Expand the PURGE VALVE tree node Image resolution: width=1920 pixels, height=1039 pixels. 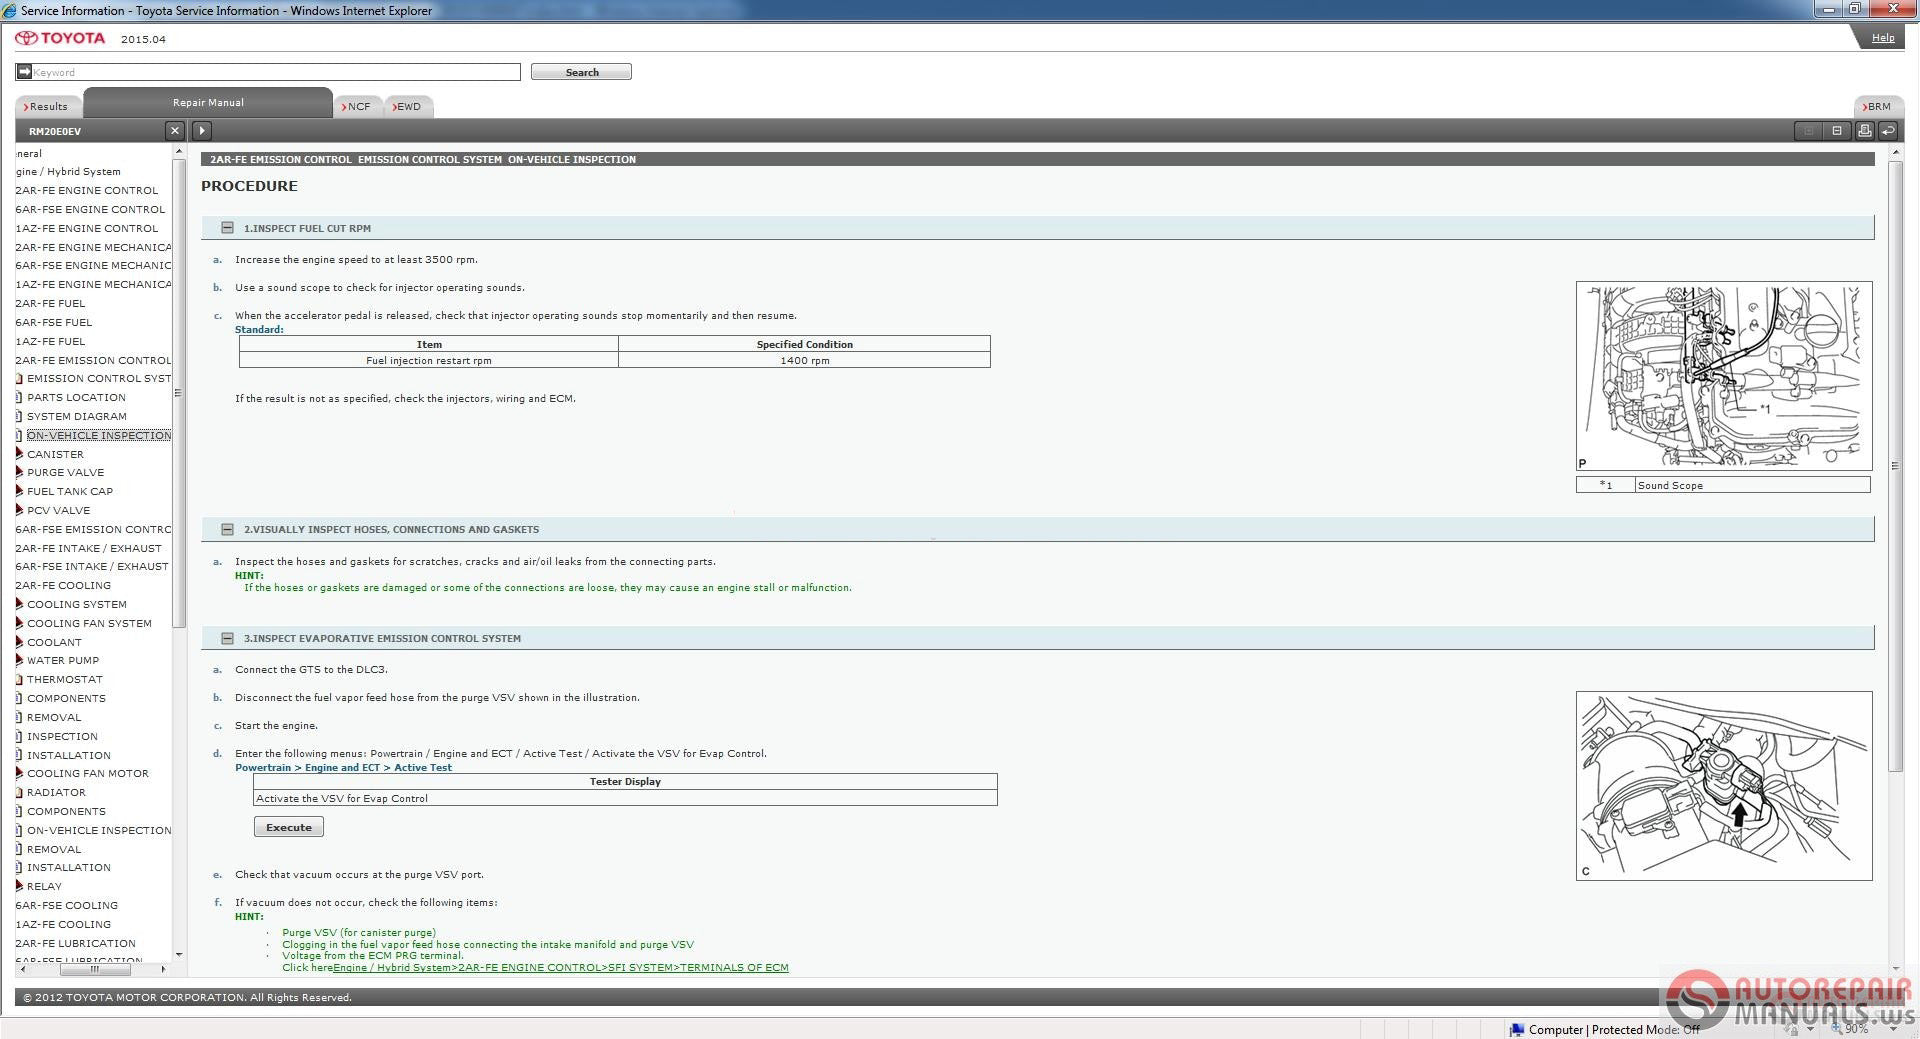pos(19,473)
